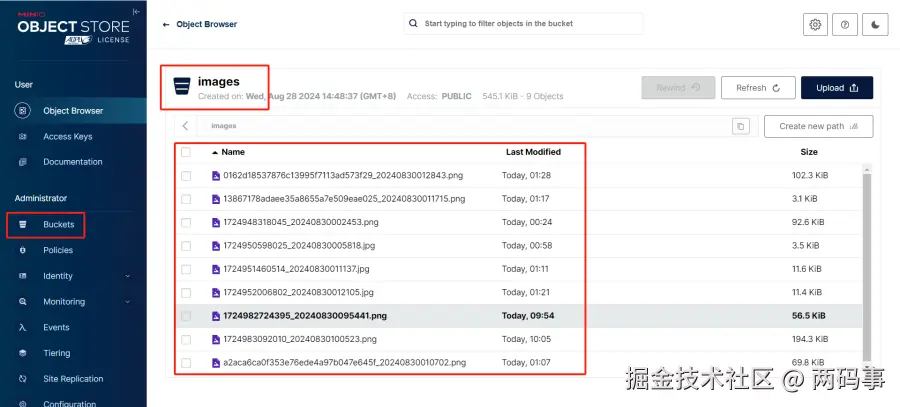Image resolution: width=900 pixels, height=407 pixels.
Task: Select file 1724952006802_20240830012105.jpg
Action: (x=298, y=292)
